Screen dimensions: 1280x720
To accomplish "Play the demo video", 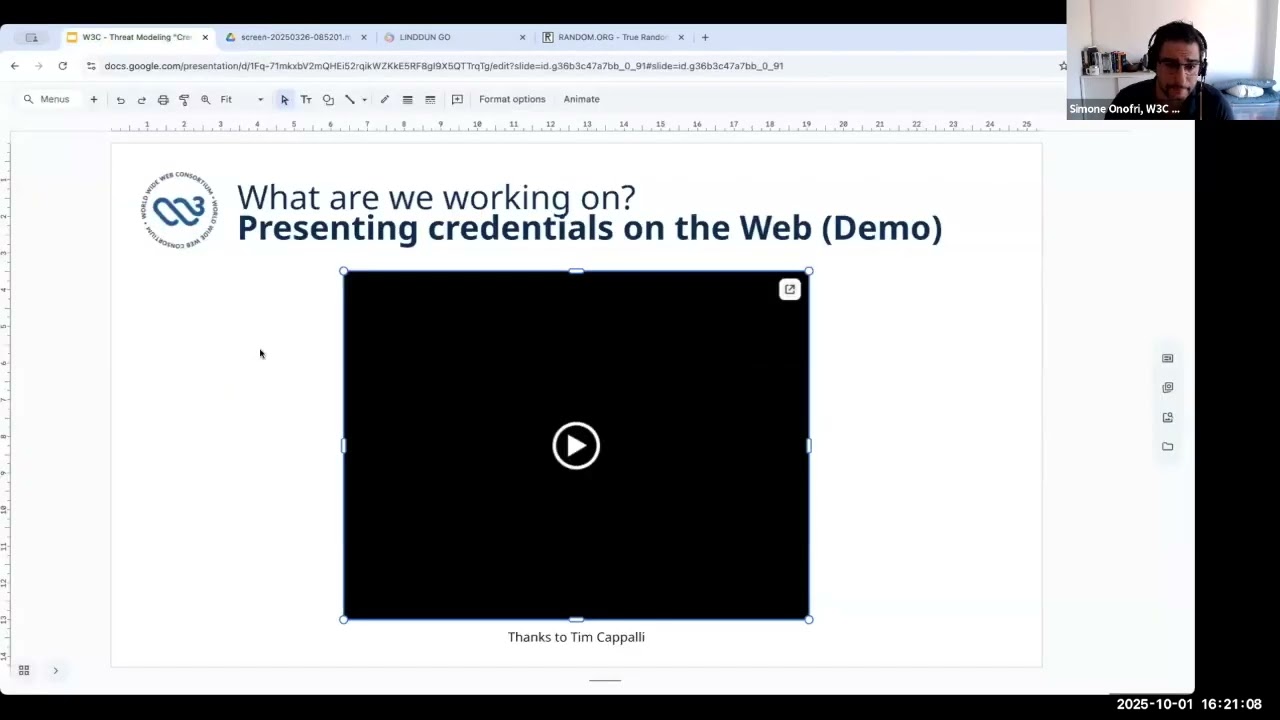I will coord(576,445).
